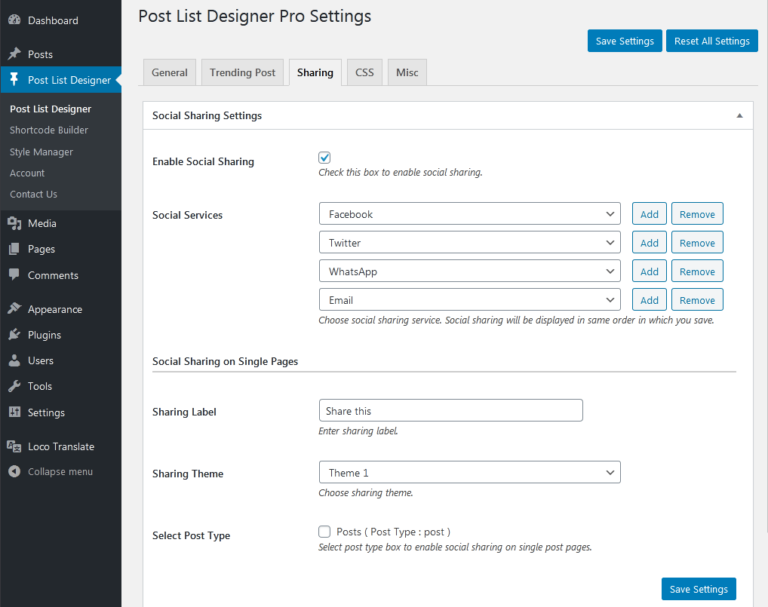Click the Posts pushpin icon
768x607 pixels.
(14, 54)
